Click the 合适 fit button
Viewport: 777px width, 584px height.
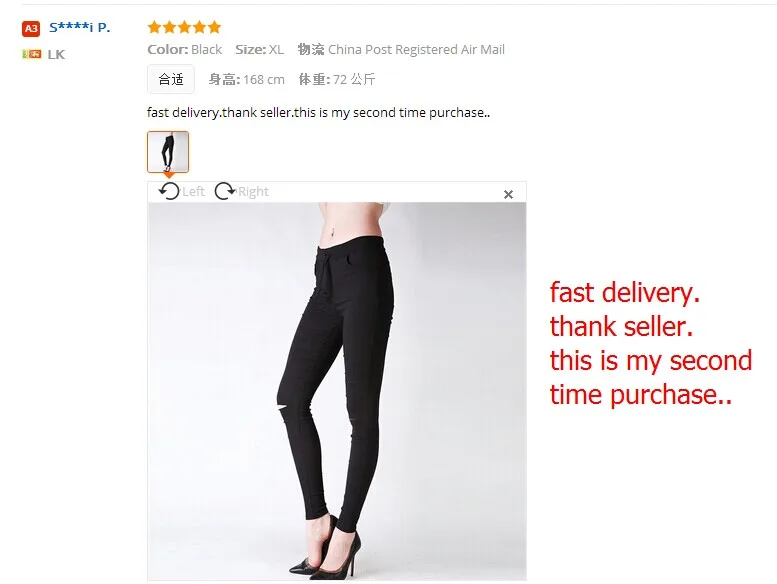170,79
